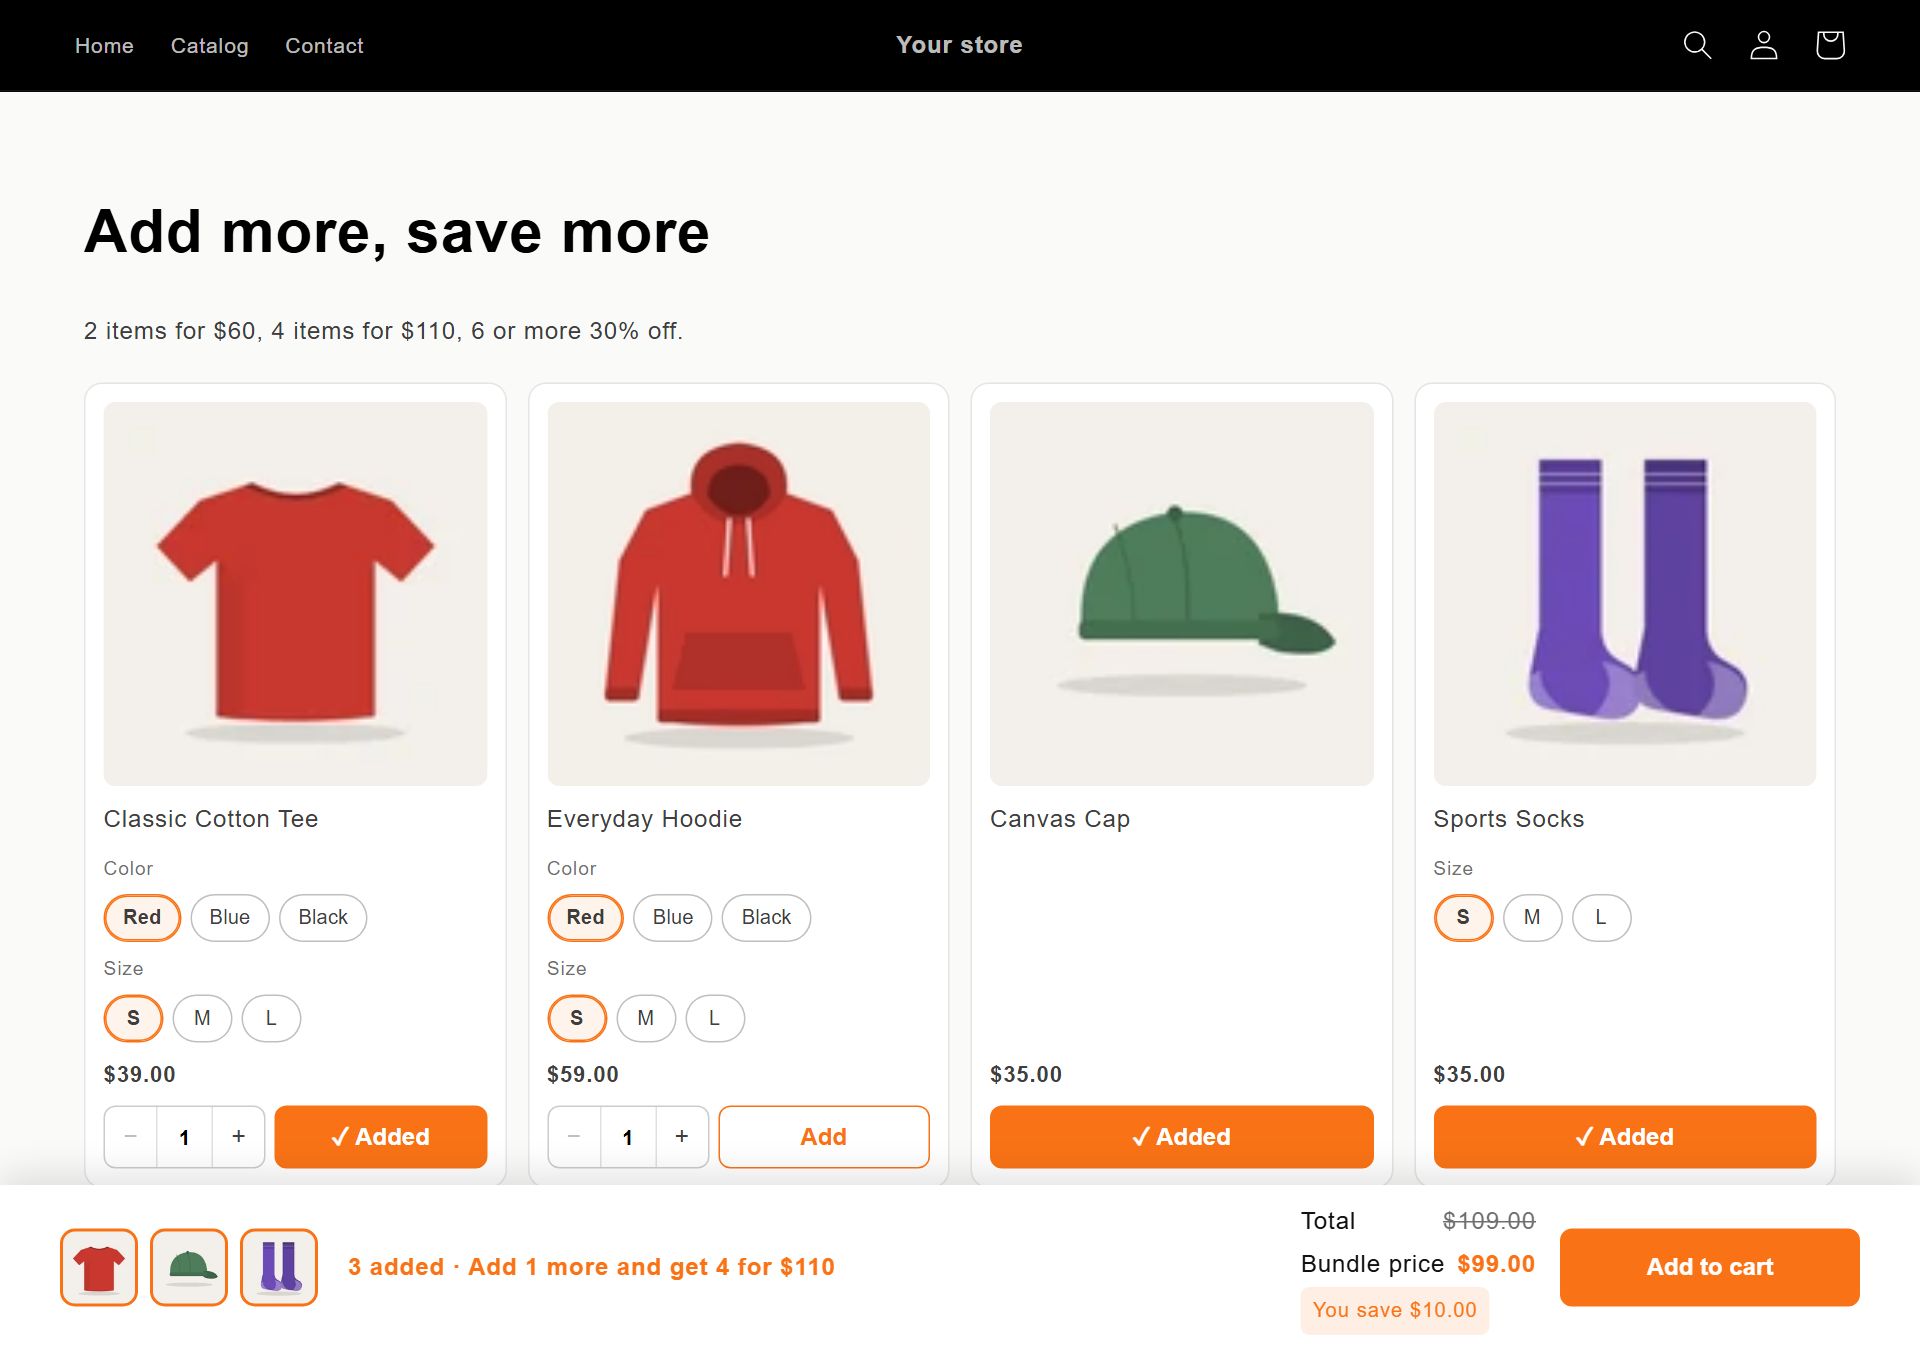Open the shopping cart icon
Image resolution: width=1920 pixels, height=1350 pixels.
[1830, 45]
